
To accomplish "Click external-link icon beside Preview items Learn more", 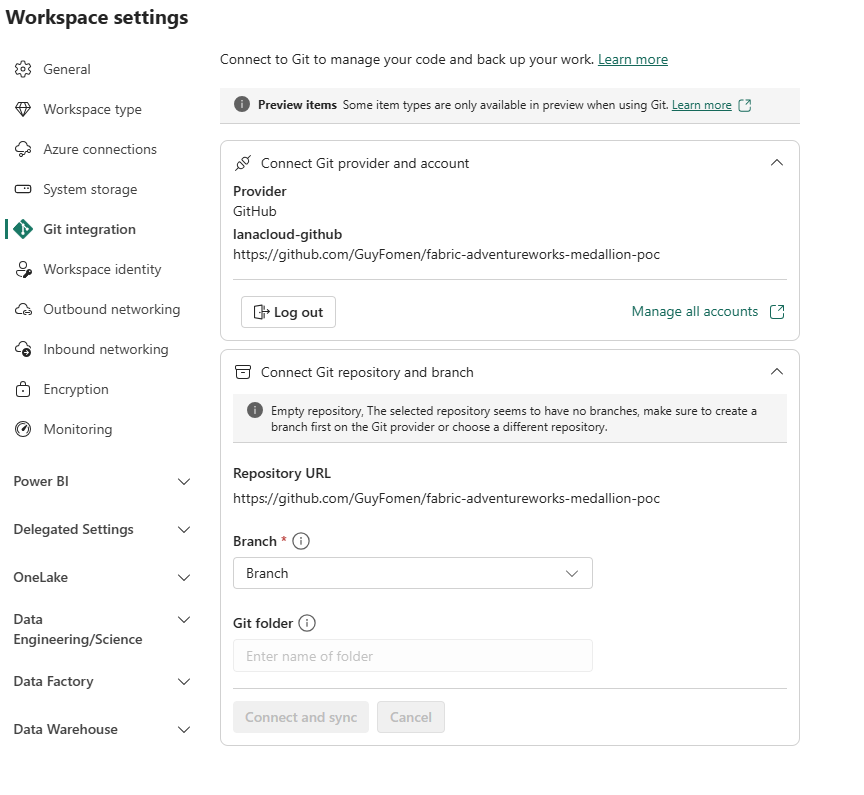I will click(x=745, y=105).
